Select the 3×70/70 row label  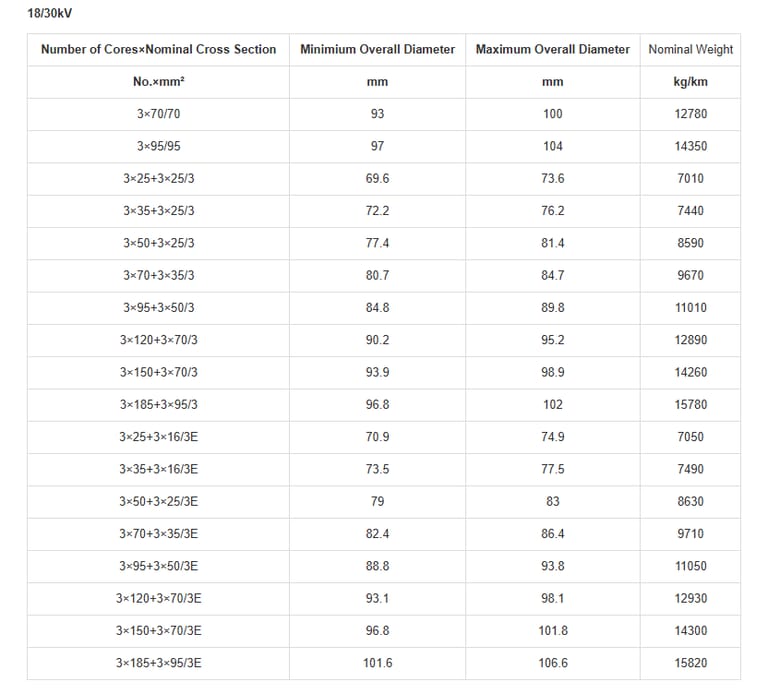[158, 114]
